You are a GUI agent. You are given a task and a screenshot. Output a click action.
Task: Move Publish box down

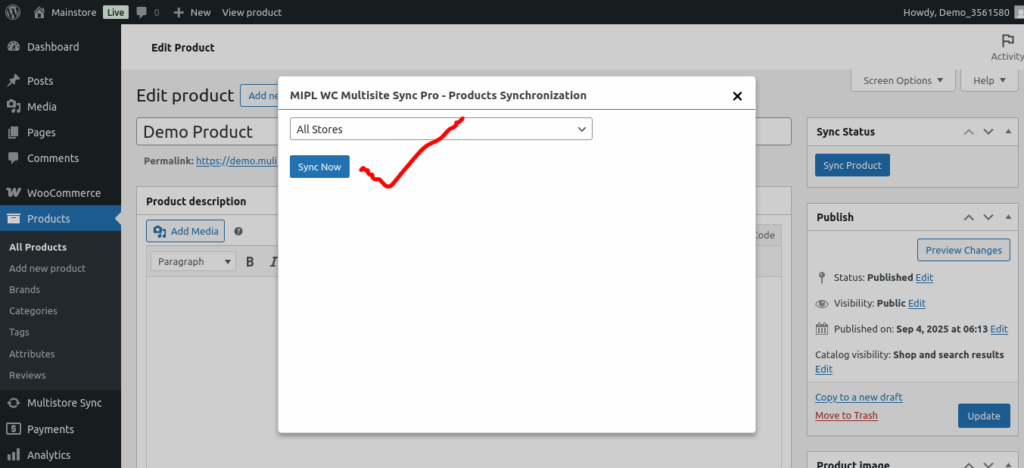pos(988,217)
